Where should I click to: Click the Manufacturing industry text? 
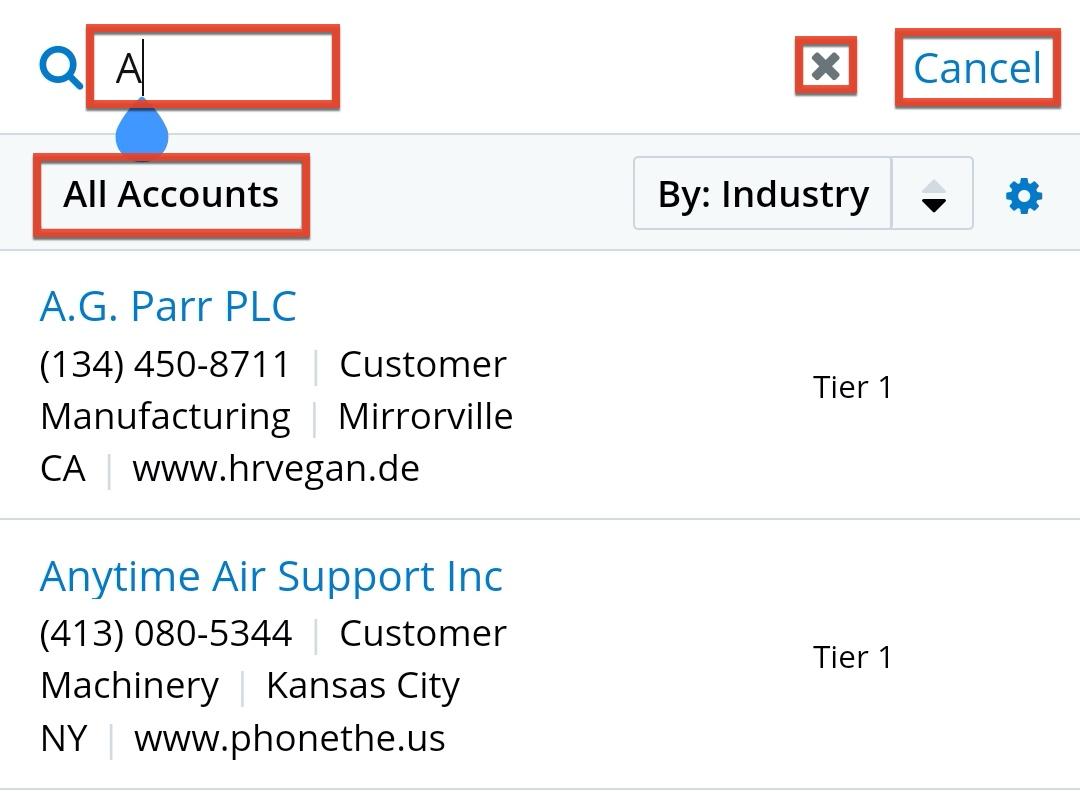(x=165, y=416)
